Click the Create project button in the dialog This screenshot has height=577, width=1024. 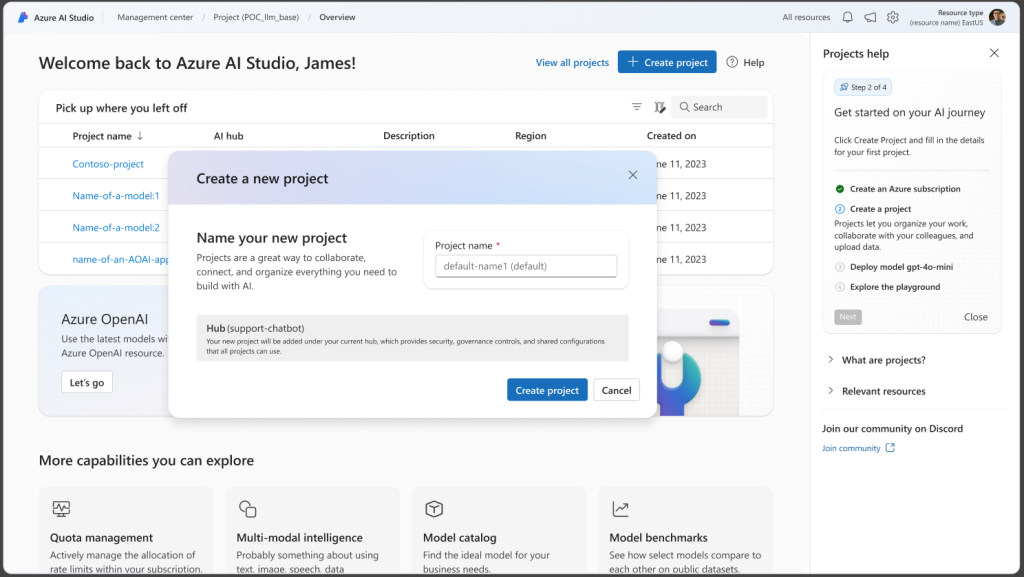[547, 390]
